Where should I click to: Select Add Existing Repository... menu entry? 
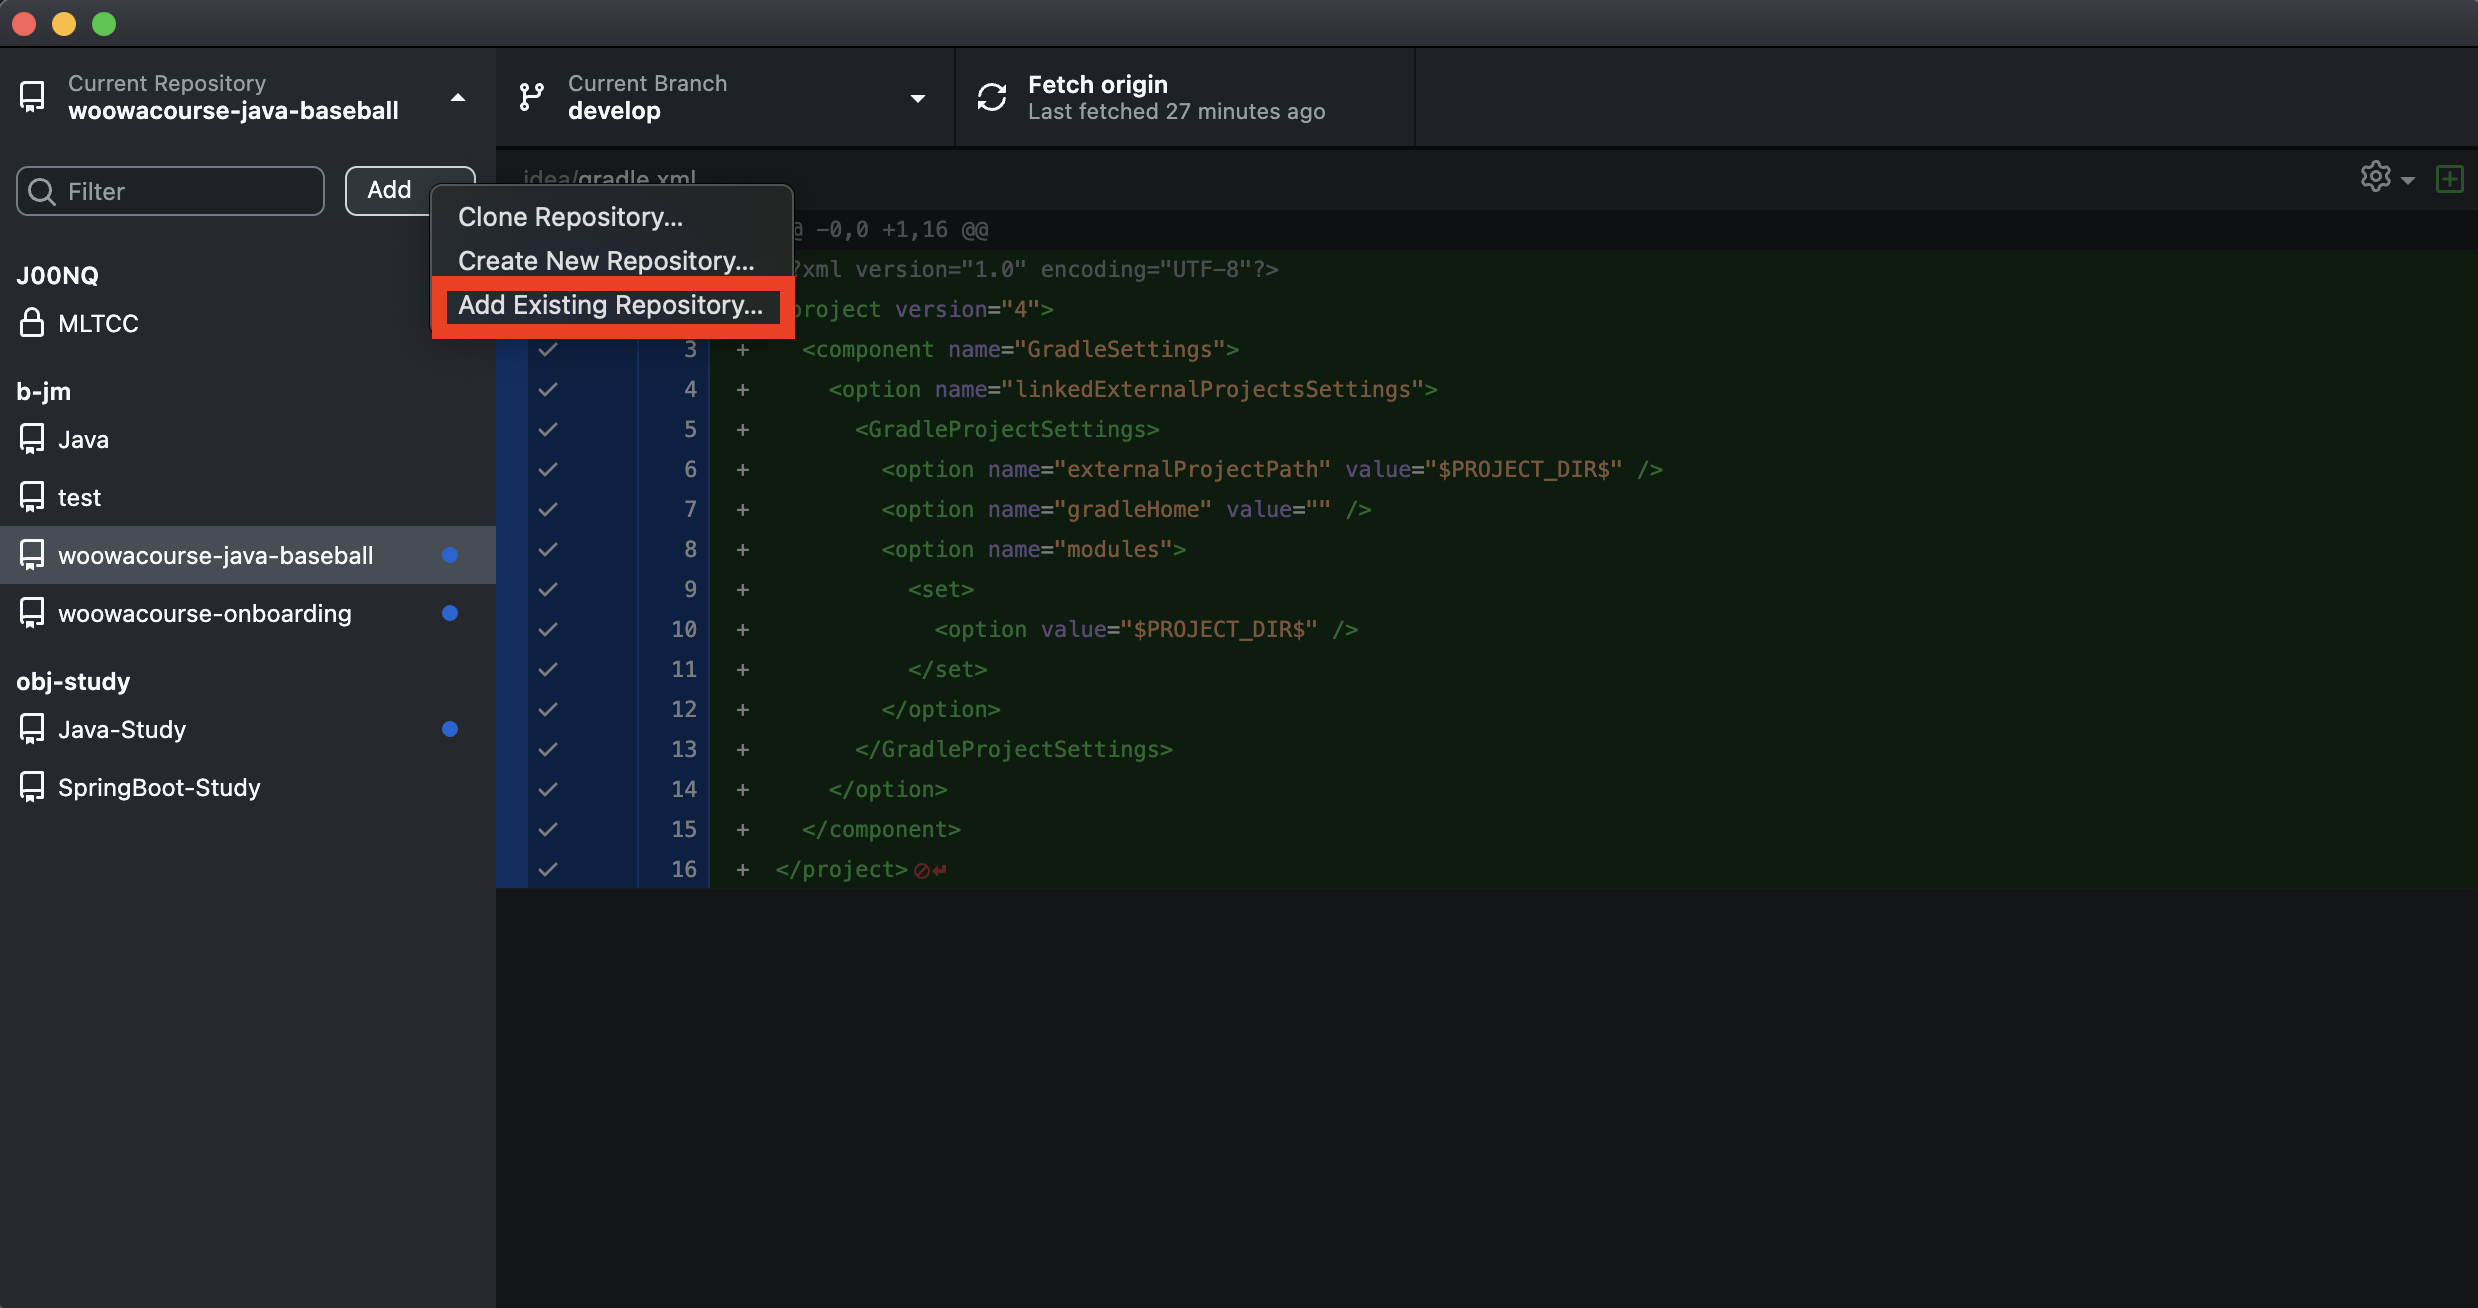(x=610, y=305)
